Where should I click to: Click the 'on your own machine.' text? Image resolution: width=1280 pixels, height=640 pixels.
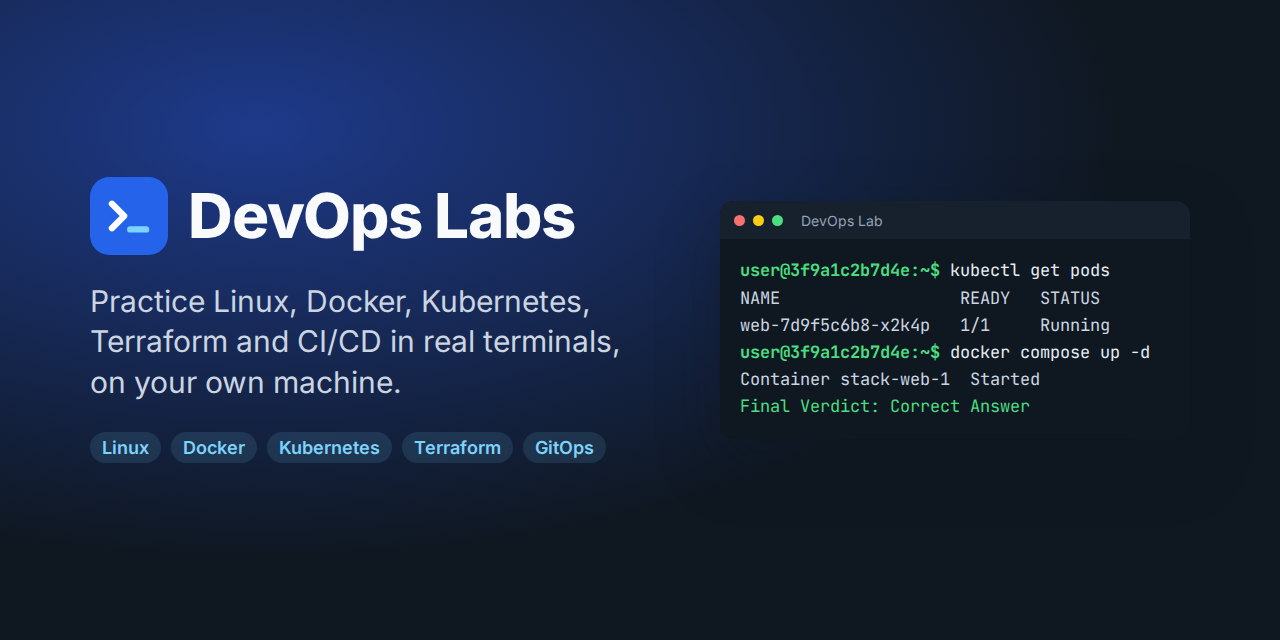pos(246,383)
